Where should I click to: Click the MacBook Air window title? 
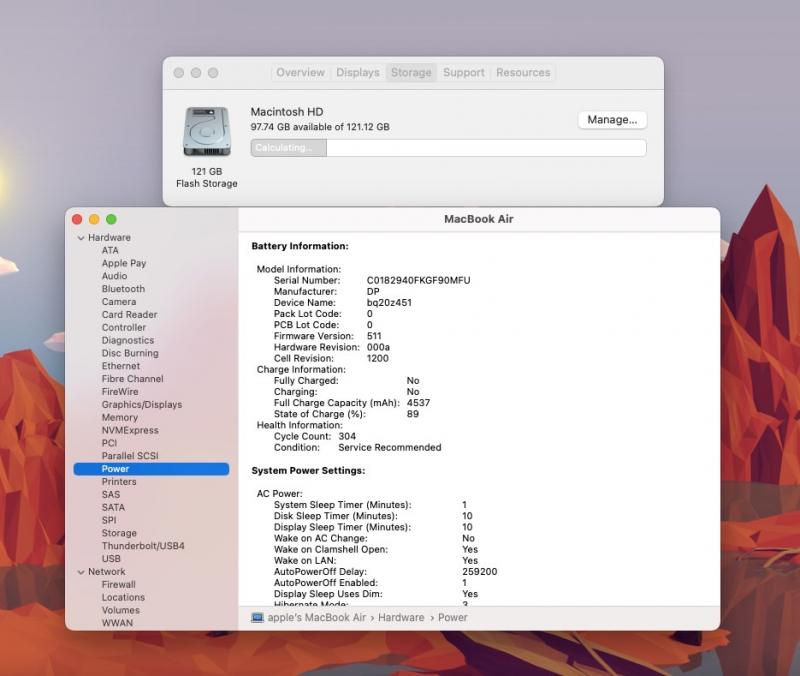479,219
